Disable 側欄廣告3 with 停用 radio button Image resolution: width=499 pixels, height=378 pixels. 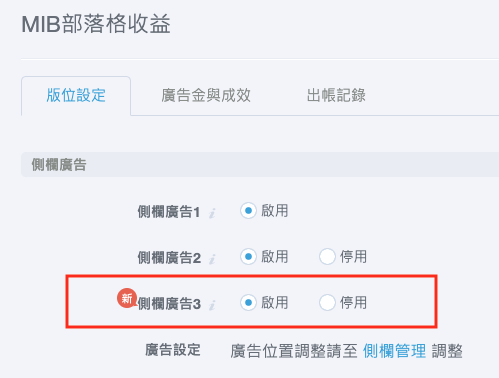(327, 303)
